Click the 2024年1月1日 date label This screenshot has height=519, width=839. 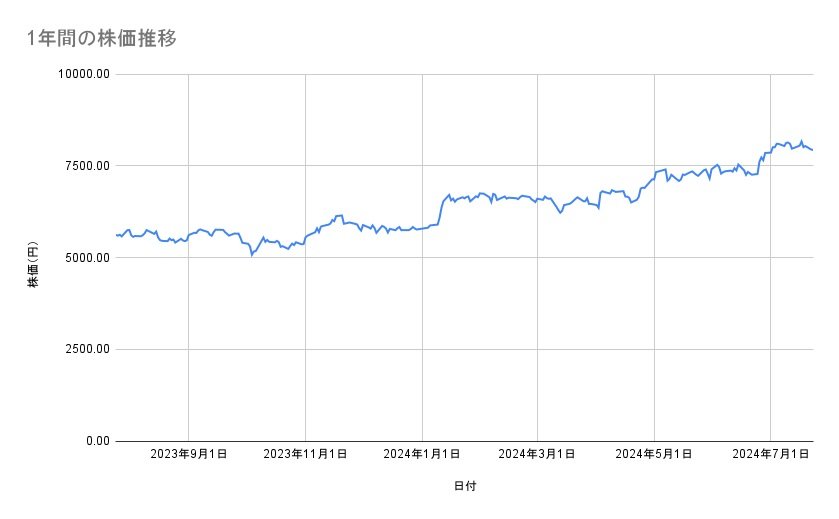(x=422, y=454)
